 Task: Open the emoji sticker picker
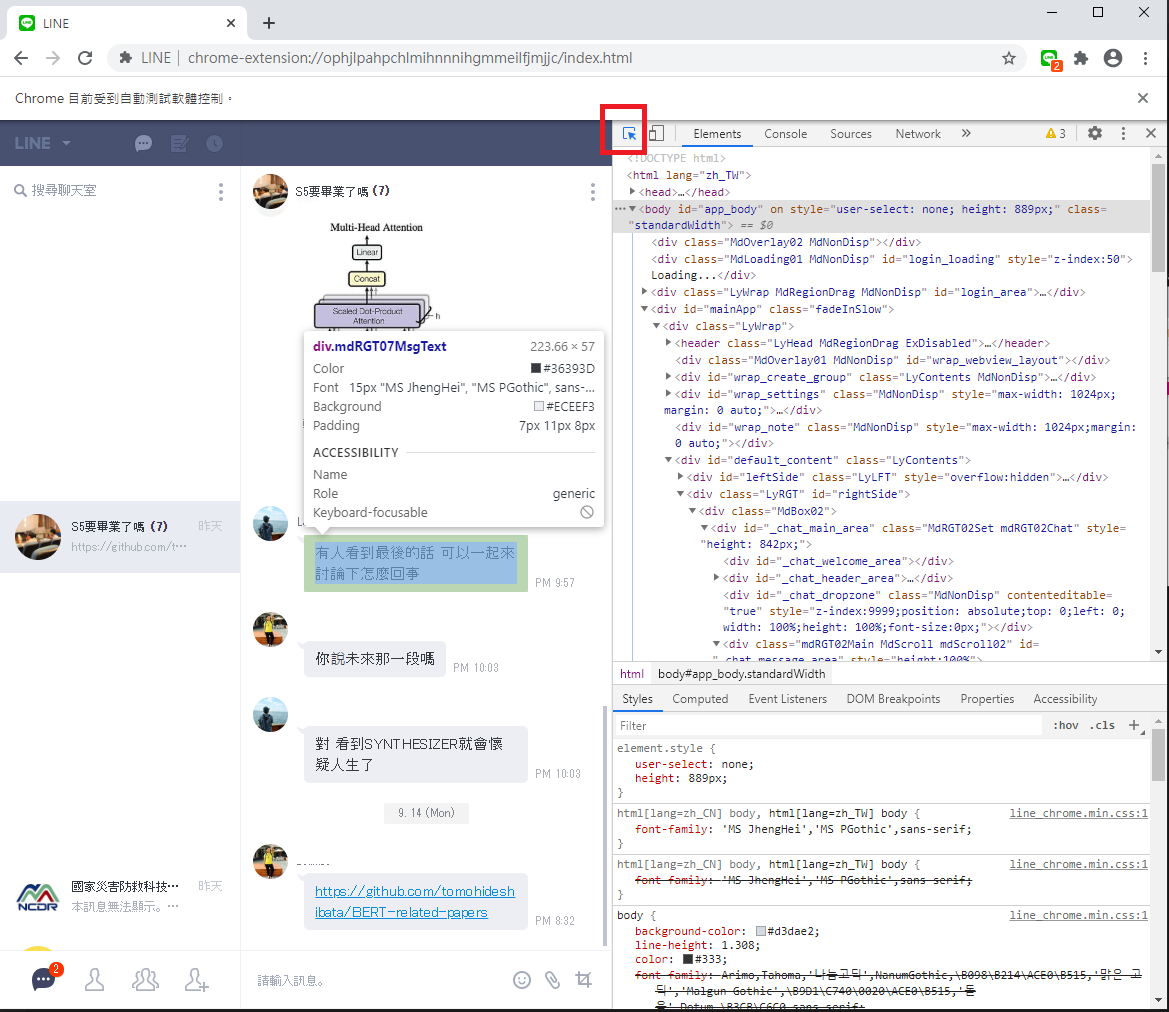522,980
